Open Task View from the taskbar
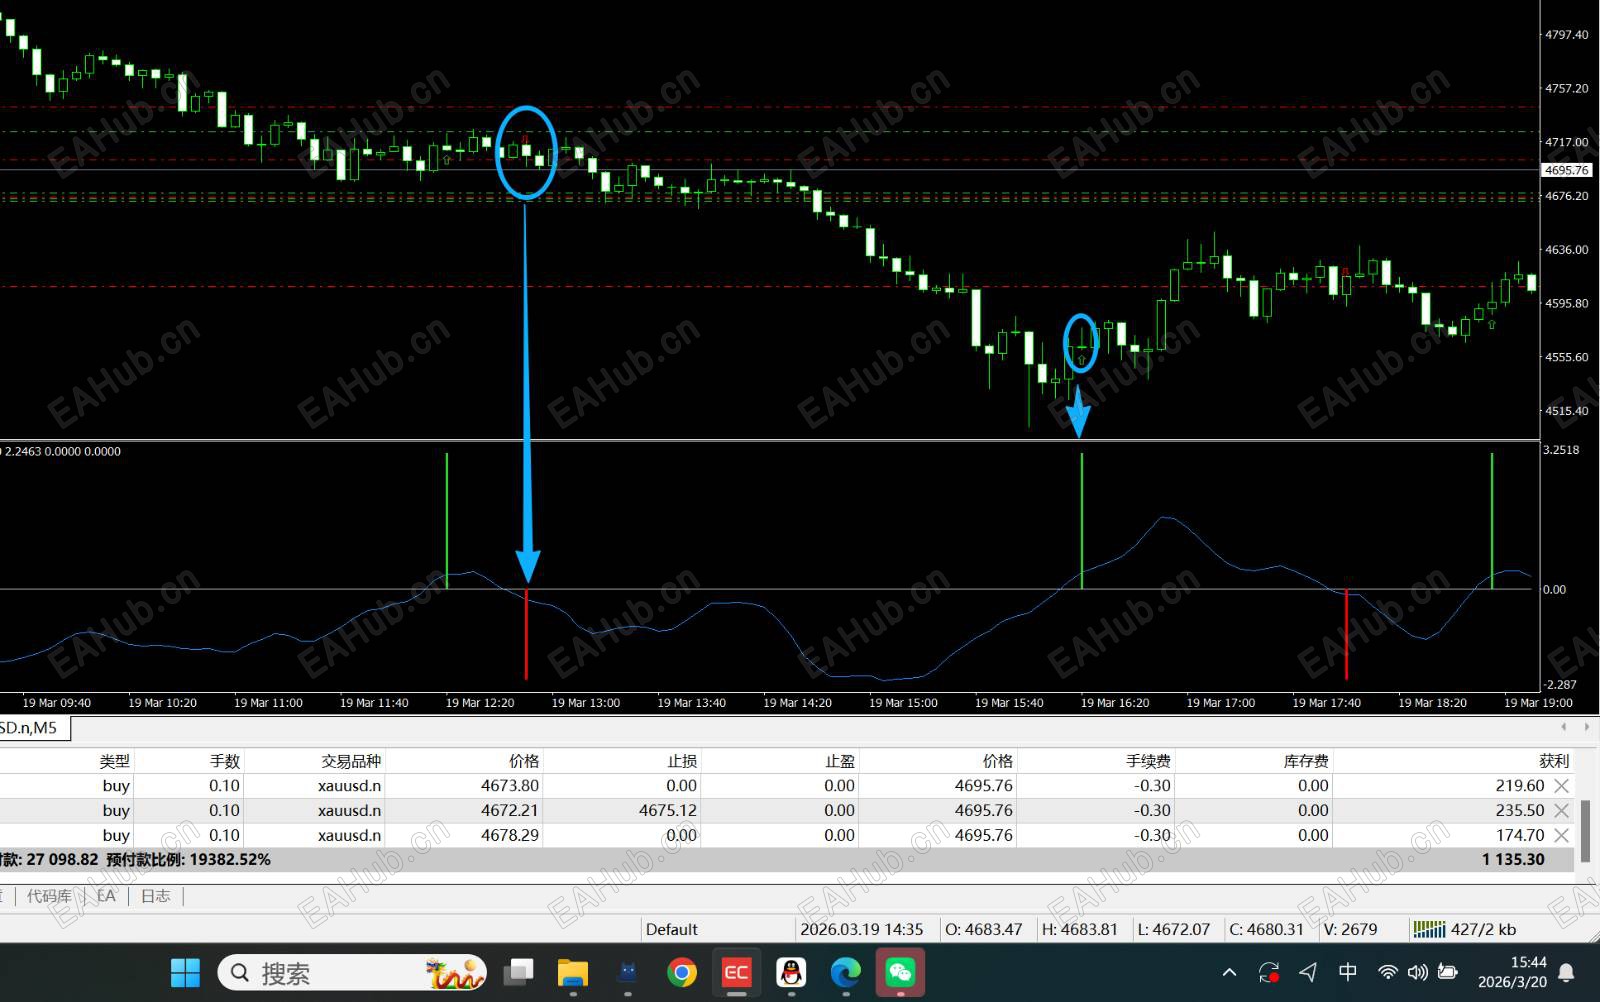The height and width of the screenshot is (1002, 1600). [x=518, y=972]
